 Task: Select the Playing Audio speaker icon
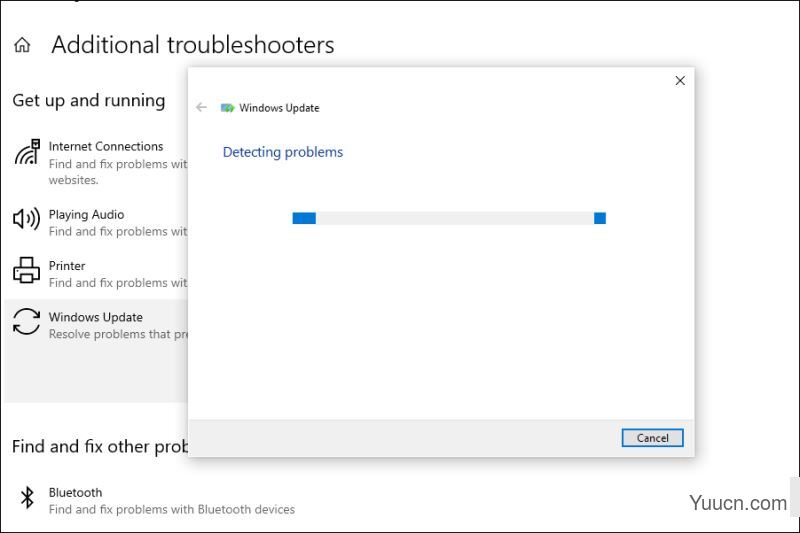pyautogui.click(x=26, y=219)
